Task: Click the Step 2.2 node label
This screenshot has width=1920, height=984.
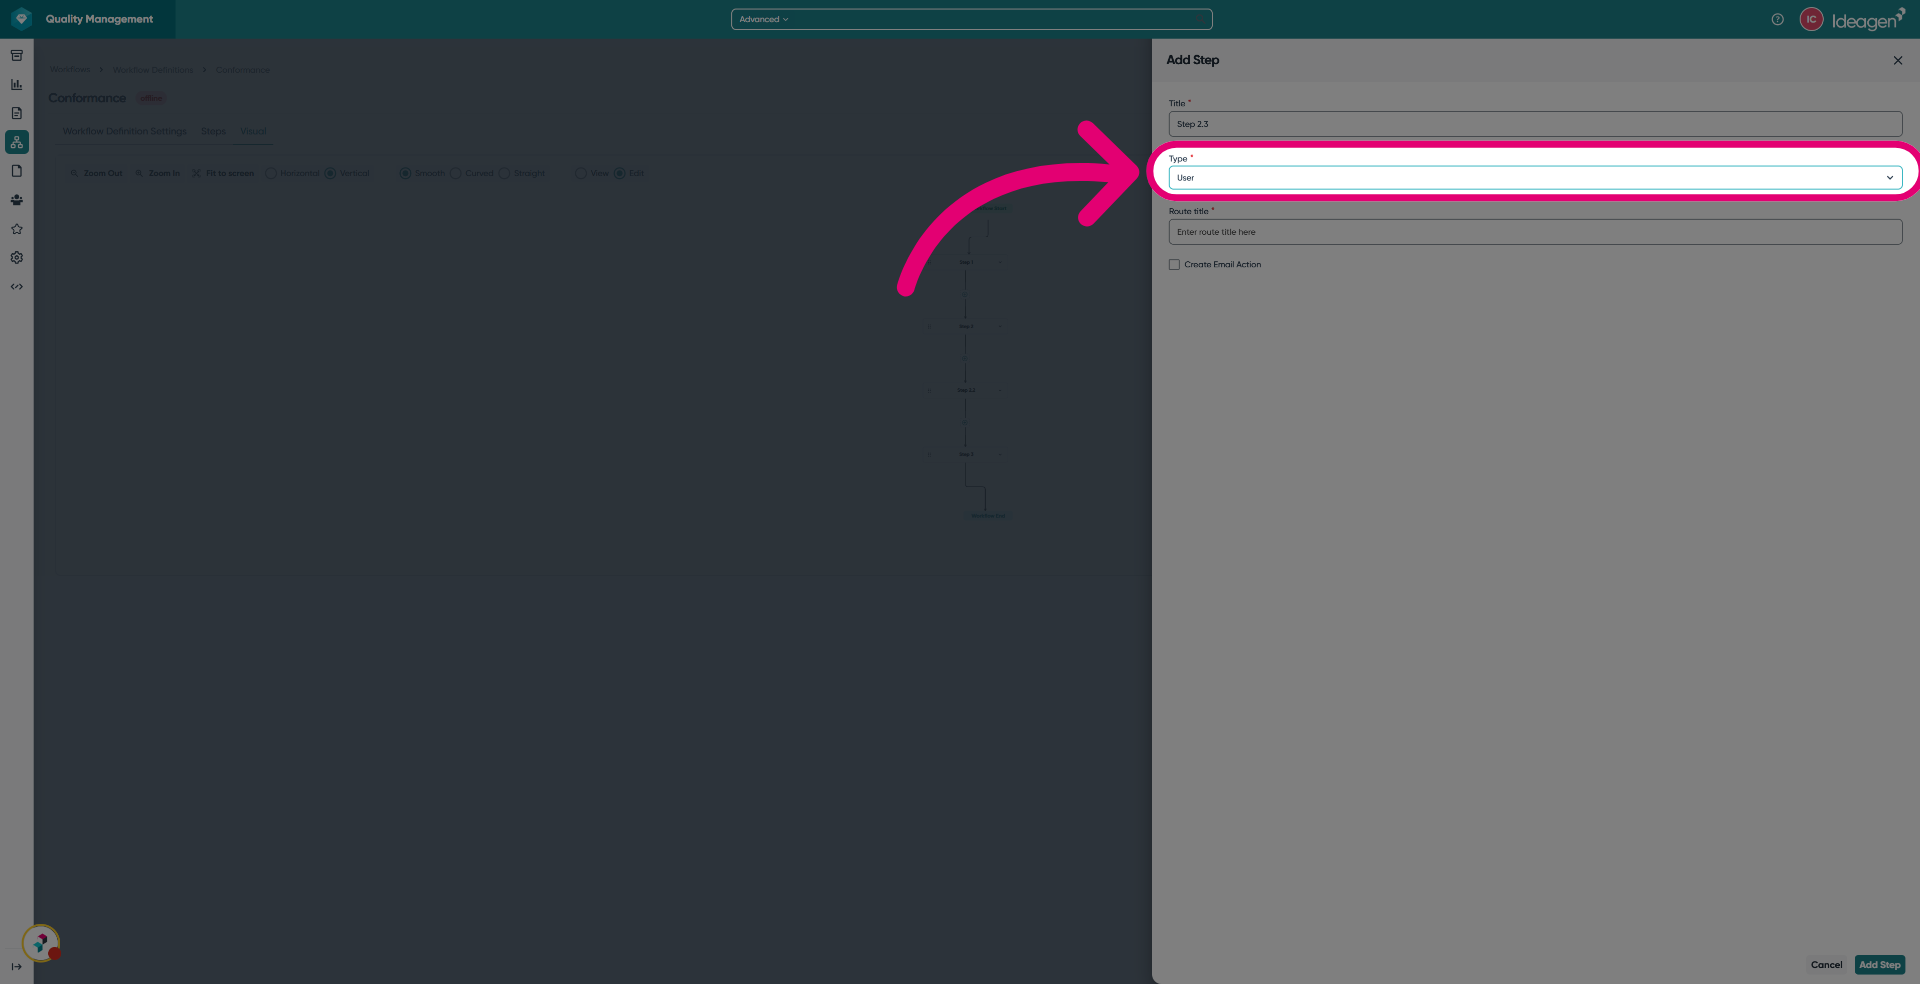Action: (966, 390)
